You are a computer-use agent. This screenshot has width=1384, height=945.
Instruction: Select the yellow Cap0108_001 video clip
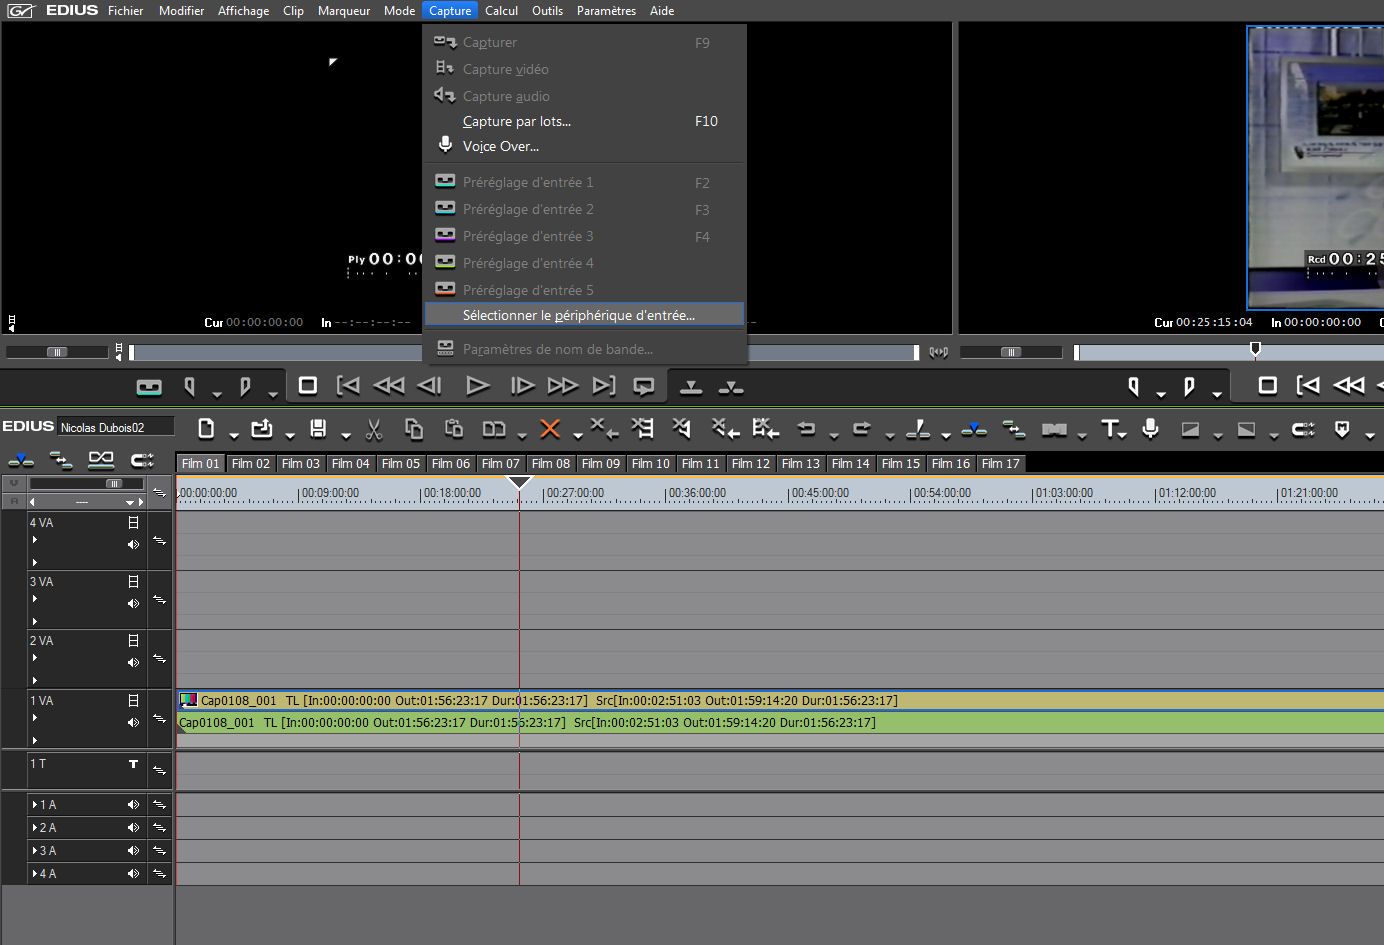coord(780,701)
